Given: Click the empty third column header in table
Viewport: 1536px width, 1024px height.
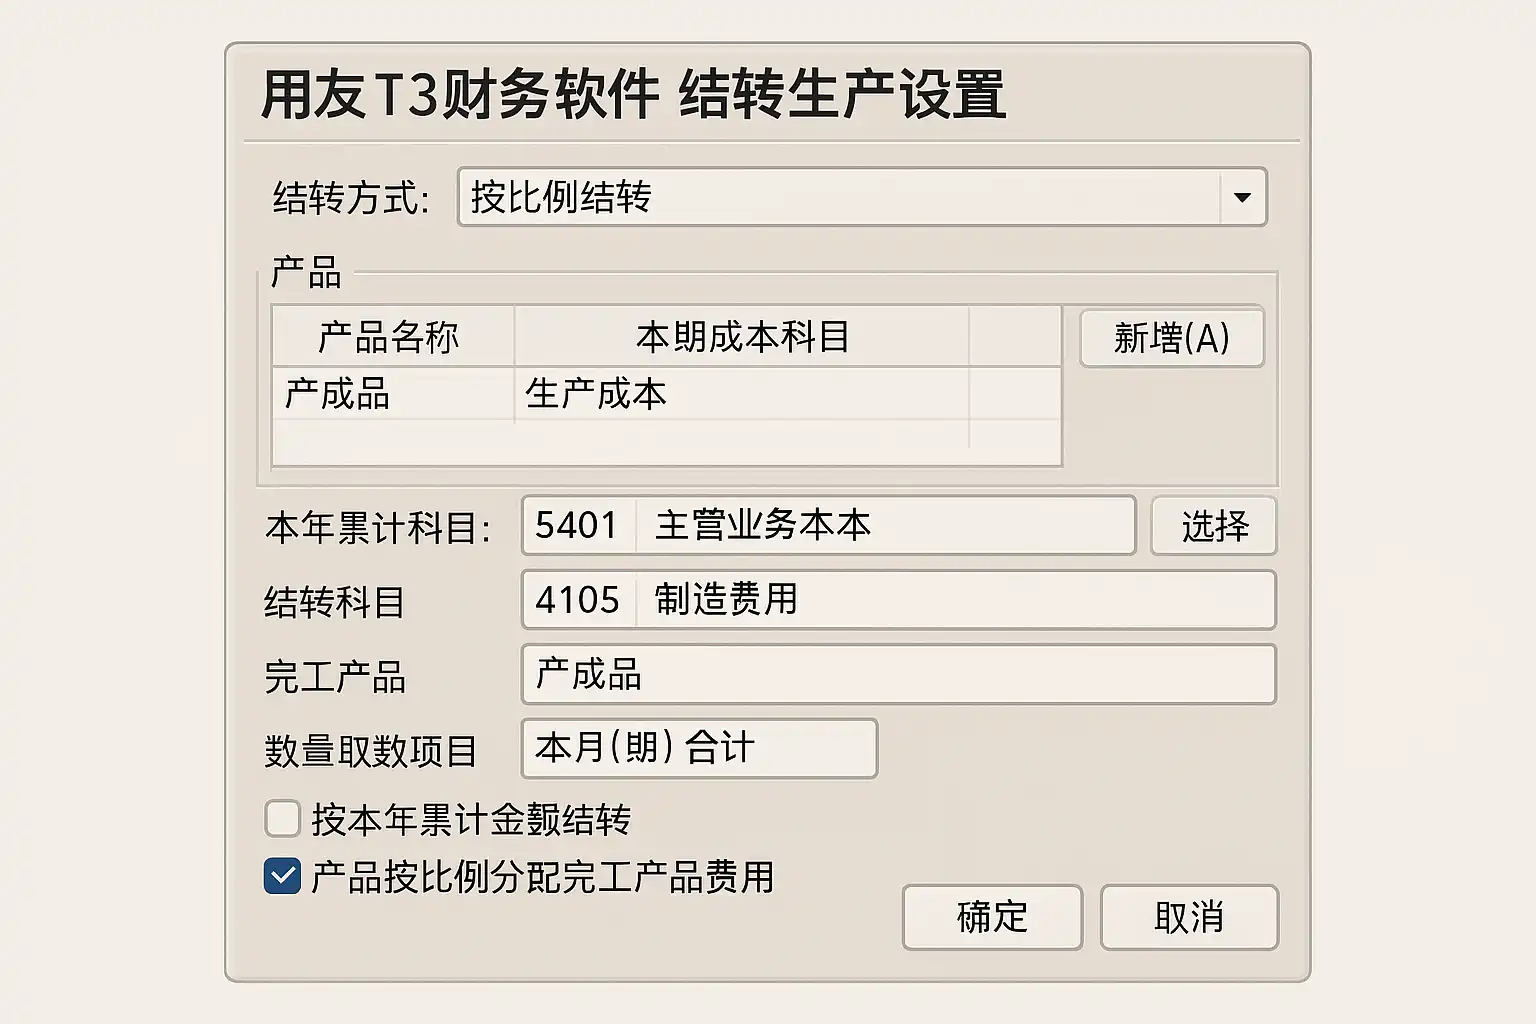Looking at the screenshot, I should pyautogui.click(x=1014, y=337).
